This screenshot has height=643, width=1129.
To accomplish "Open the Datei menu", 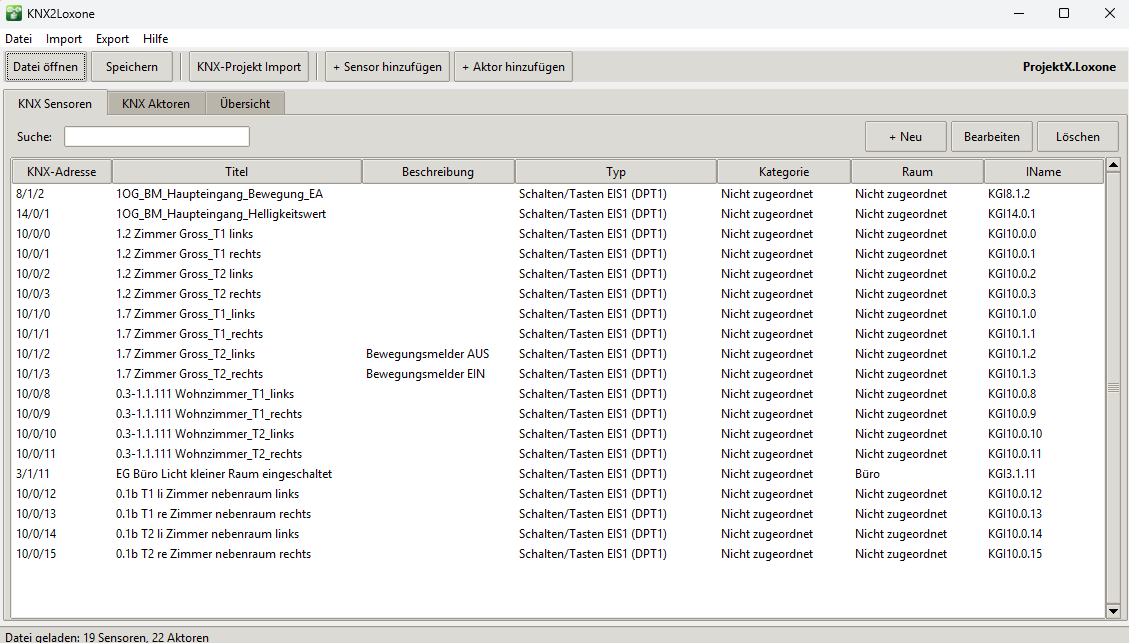I will (x=19, y=39).
